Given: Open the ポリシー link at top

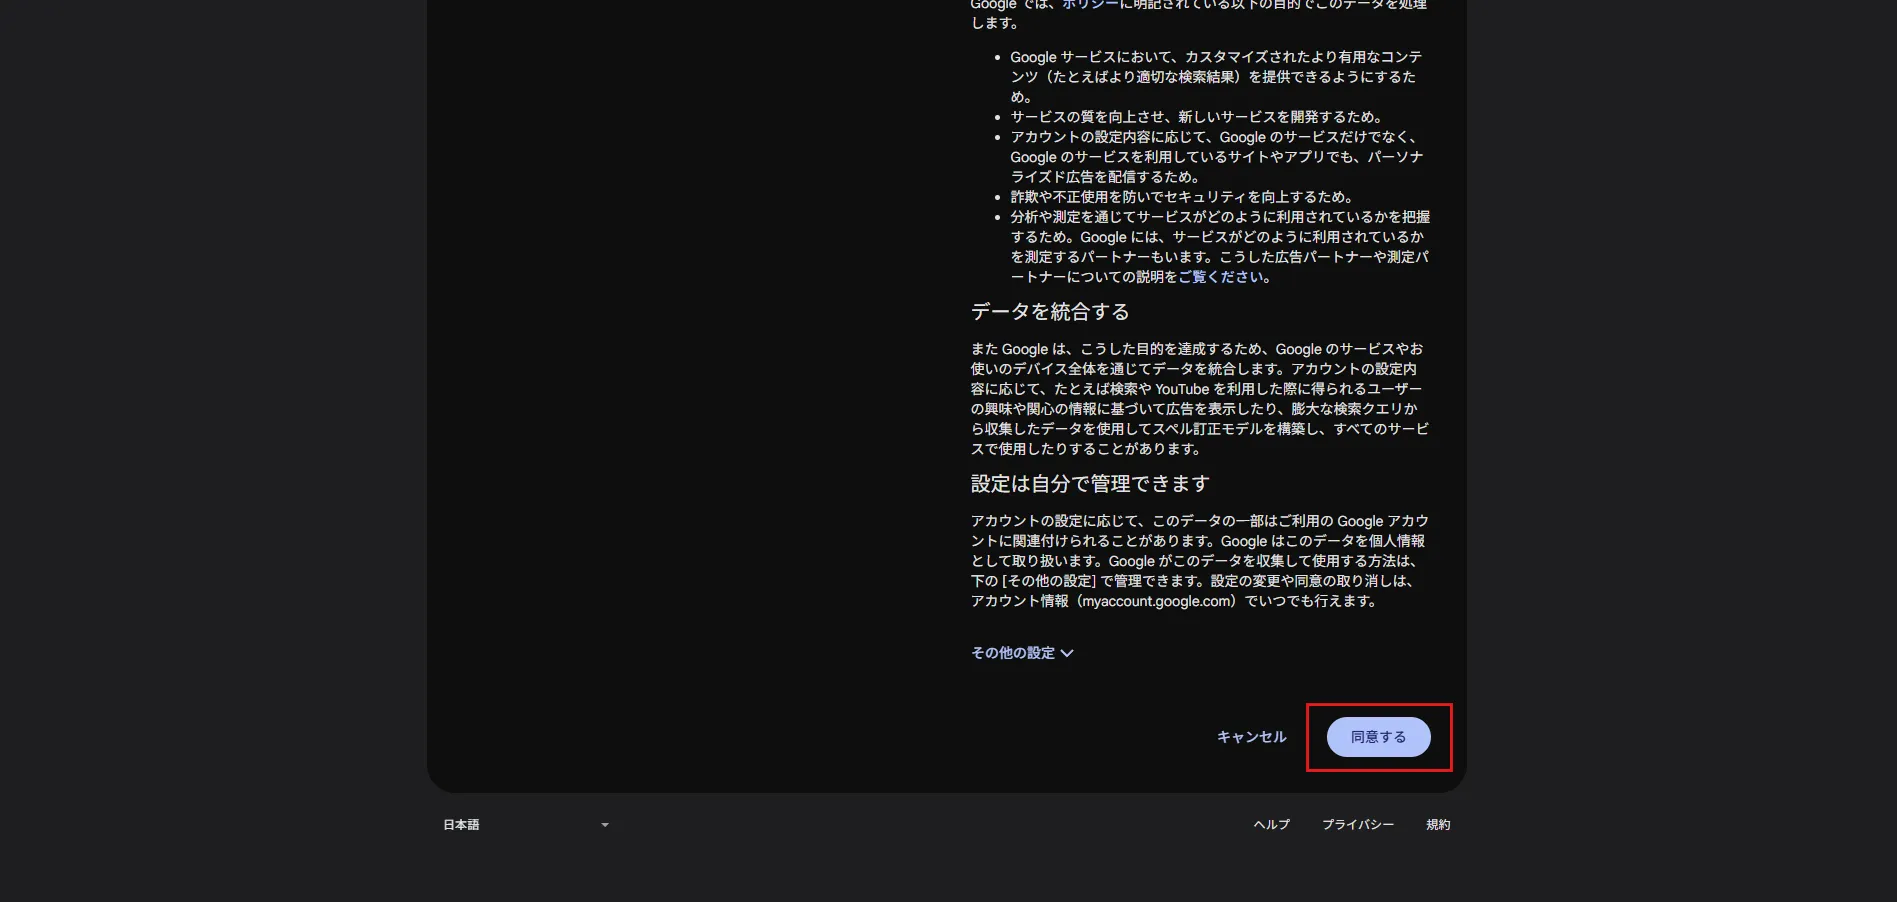Looking at the screenshot, I should [1090, 4].
